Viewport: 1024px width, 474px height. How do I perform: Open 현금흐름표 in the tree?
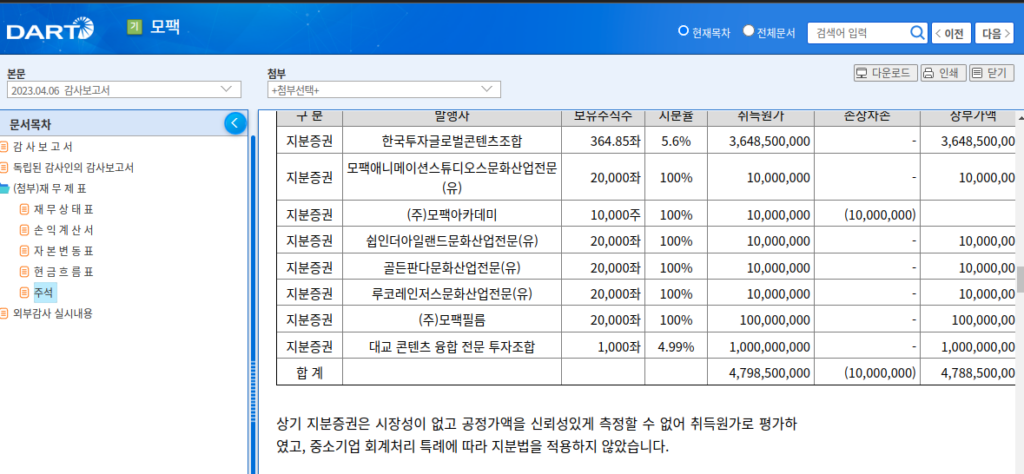pyautogui.click(x=63, y=272)
